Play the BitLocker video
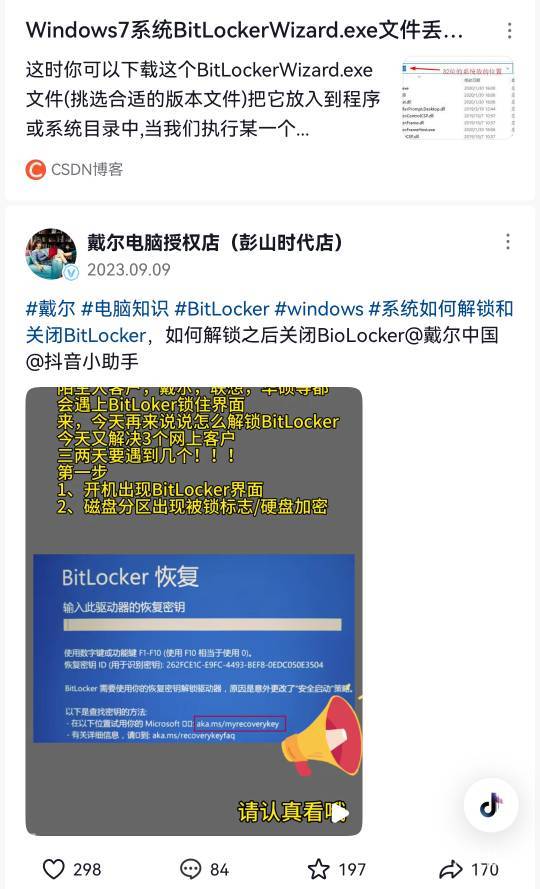 [340, 813]
